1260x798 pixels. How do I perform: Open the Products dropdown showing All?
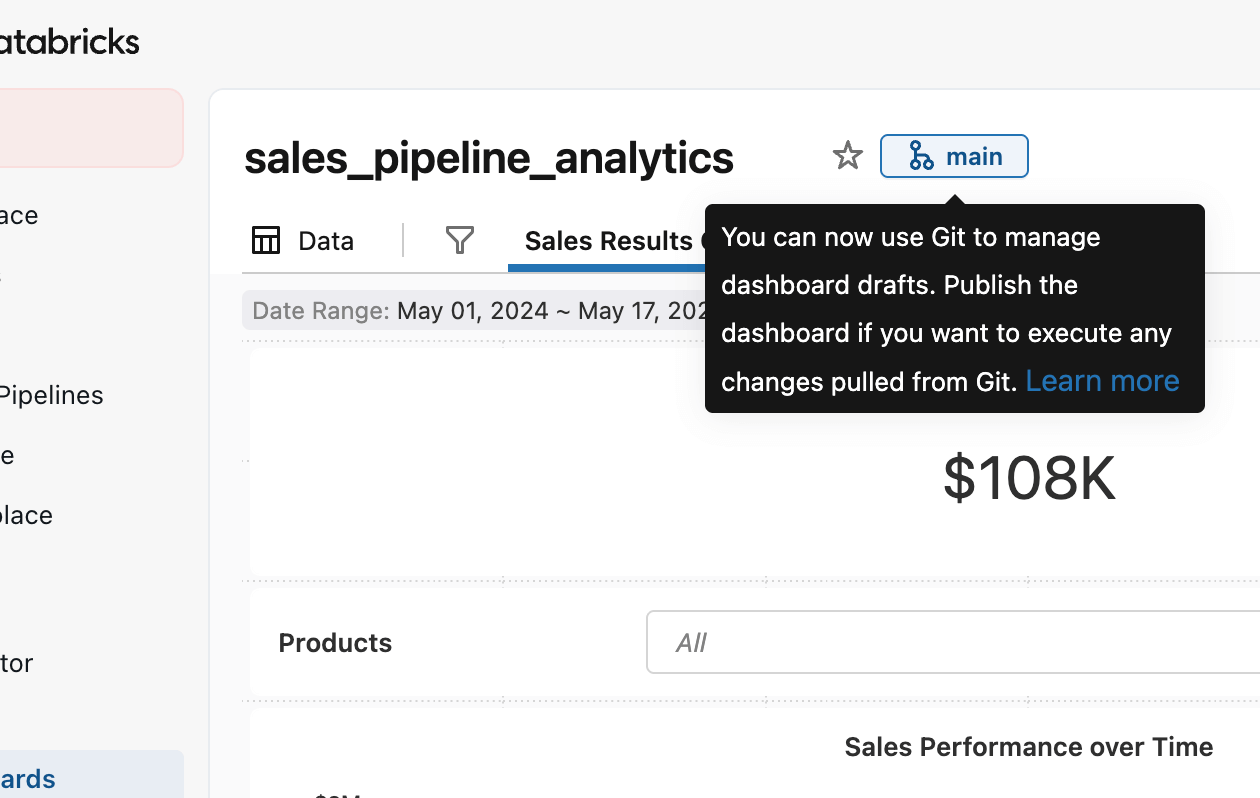(952, 642)
